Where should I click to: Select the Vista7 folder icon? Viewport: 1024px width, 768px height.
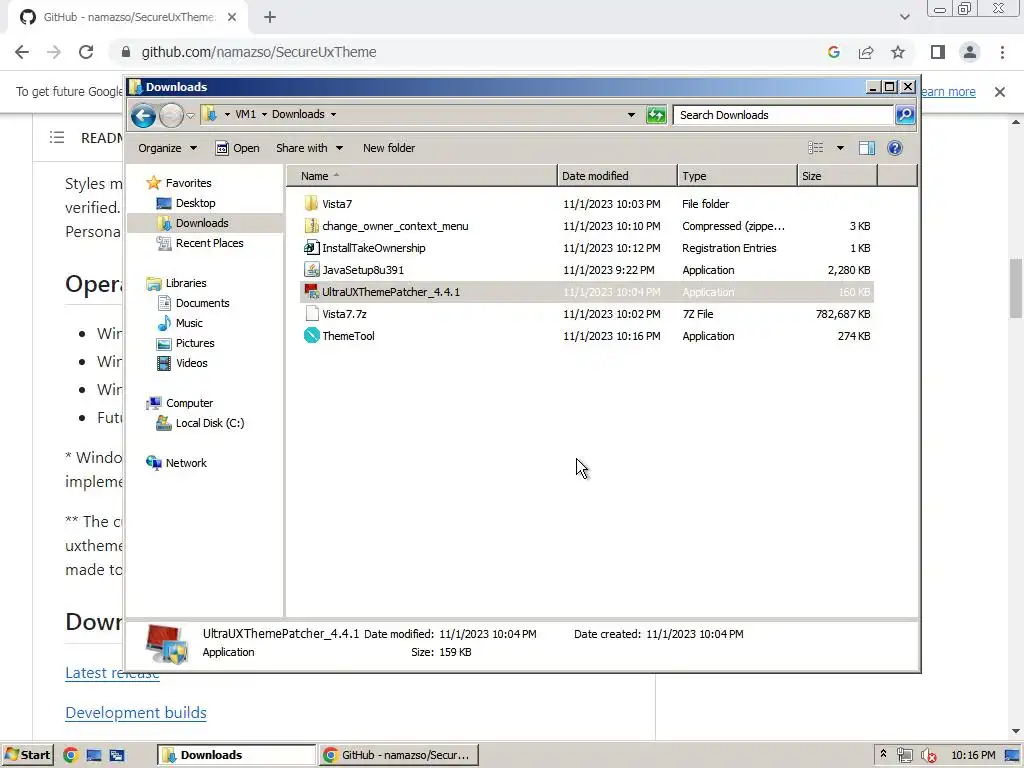click(312, 204)
